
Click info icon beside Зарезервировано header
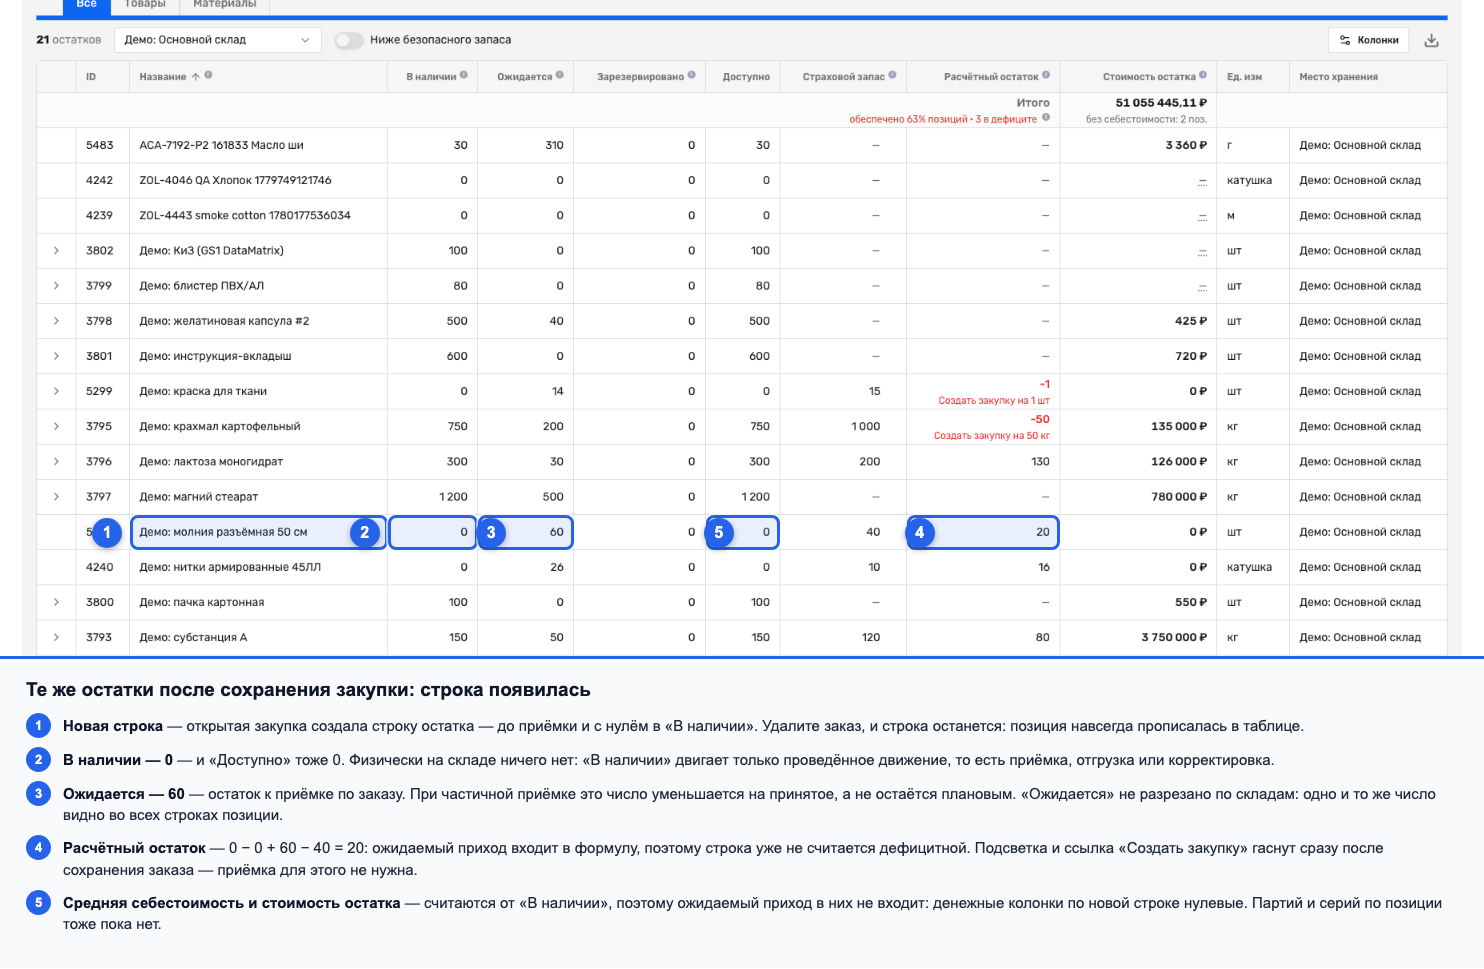pos(692,75)
